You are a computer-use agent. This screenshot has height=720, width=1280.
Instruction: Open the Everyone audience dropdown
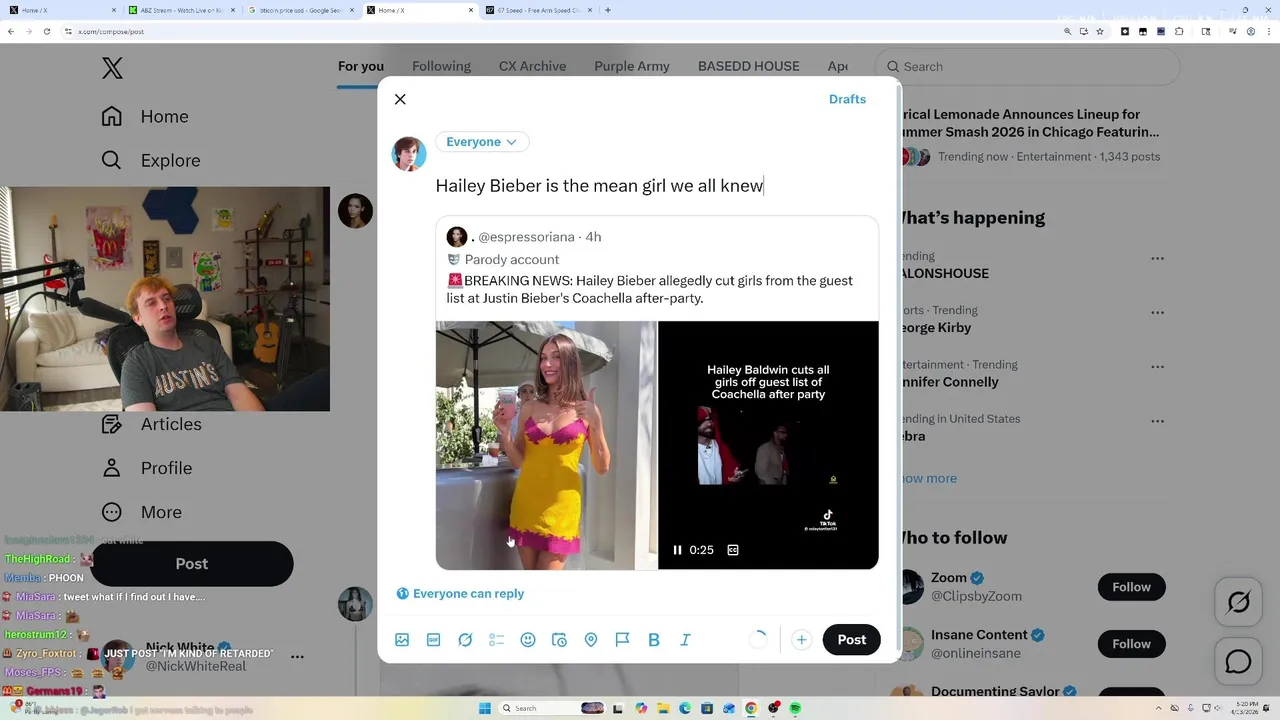tap(482, 142)
